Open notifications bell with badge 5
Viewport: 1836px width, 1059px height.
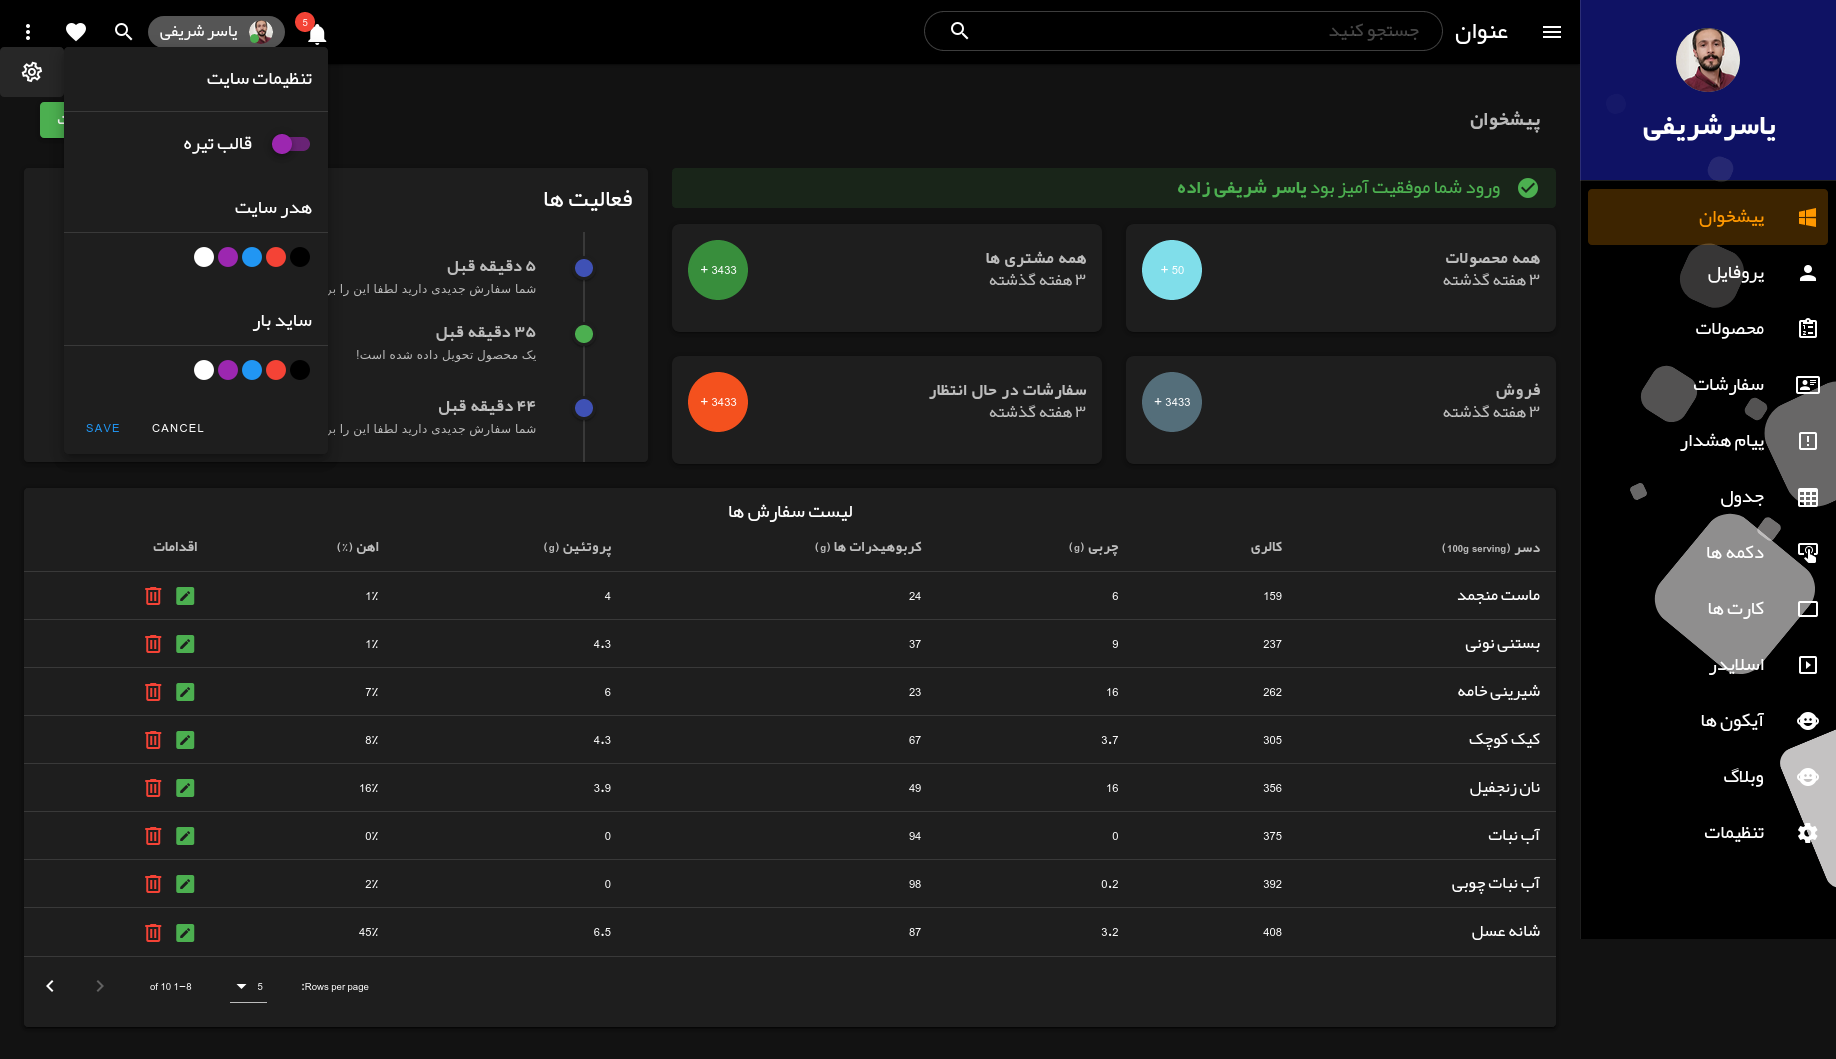(316, 32)
